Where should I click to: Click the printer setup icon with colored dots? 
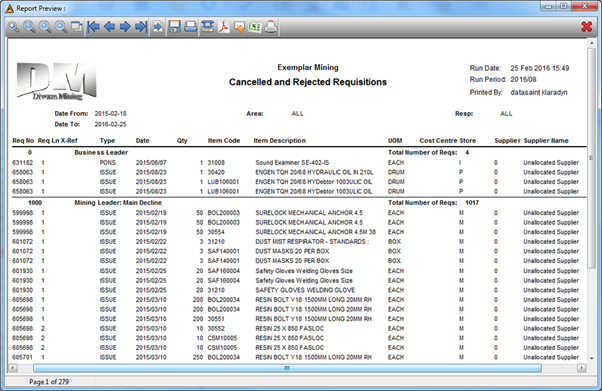pyautogui.click(x=207, y=27)
